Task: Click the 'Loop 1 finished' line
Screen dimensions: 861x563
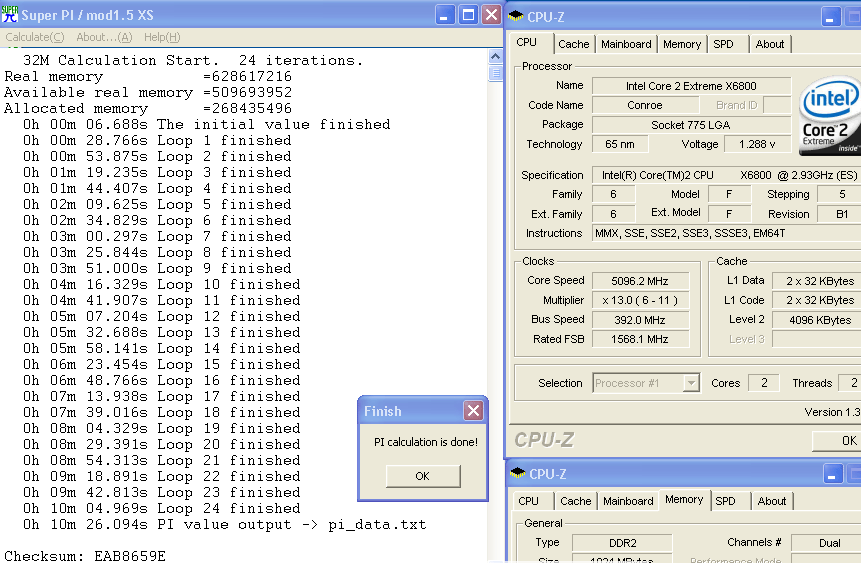Action: (x=157, y=141)
